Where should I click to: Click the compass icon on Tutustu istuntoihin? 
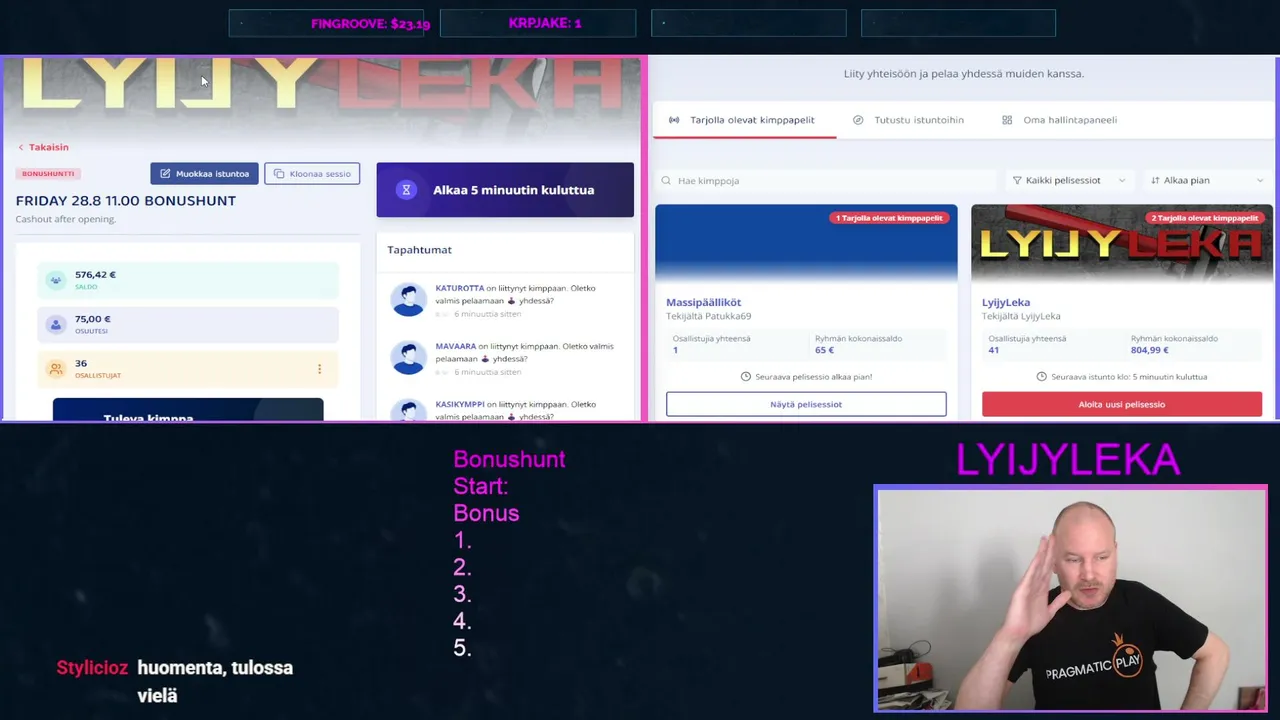pyautogui.click(x=858, y=120)
